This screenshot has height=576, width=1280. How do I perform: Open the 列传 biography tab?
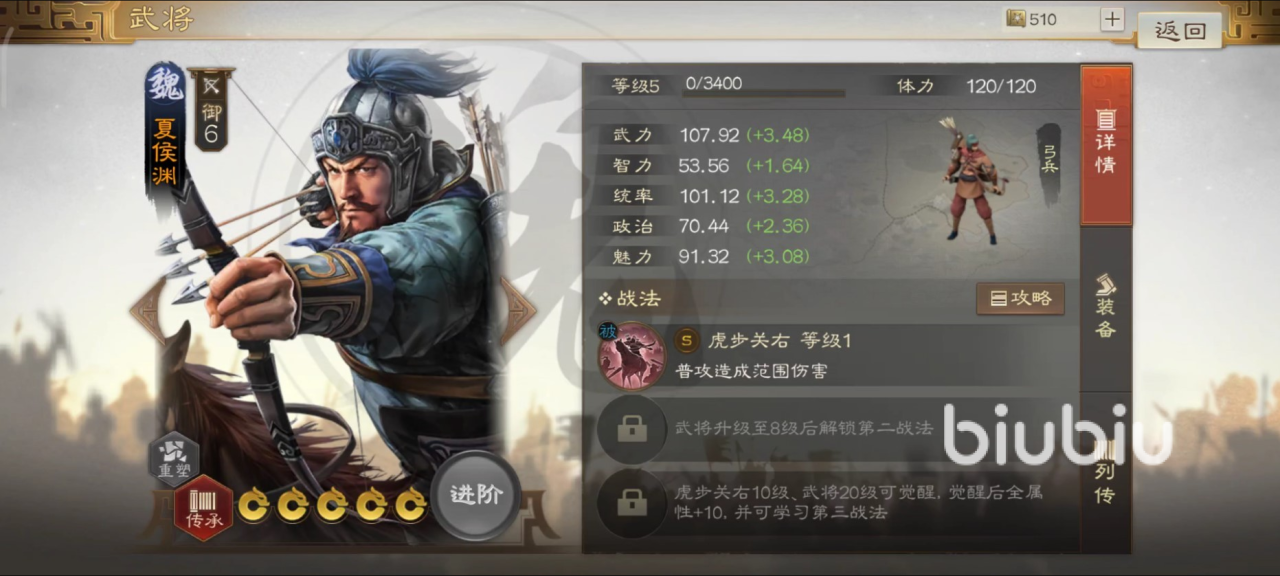[x=1106, y=472]
